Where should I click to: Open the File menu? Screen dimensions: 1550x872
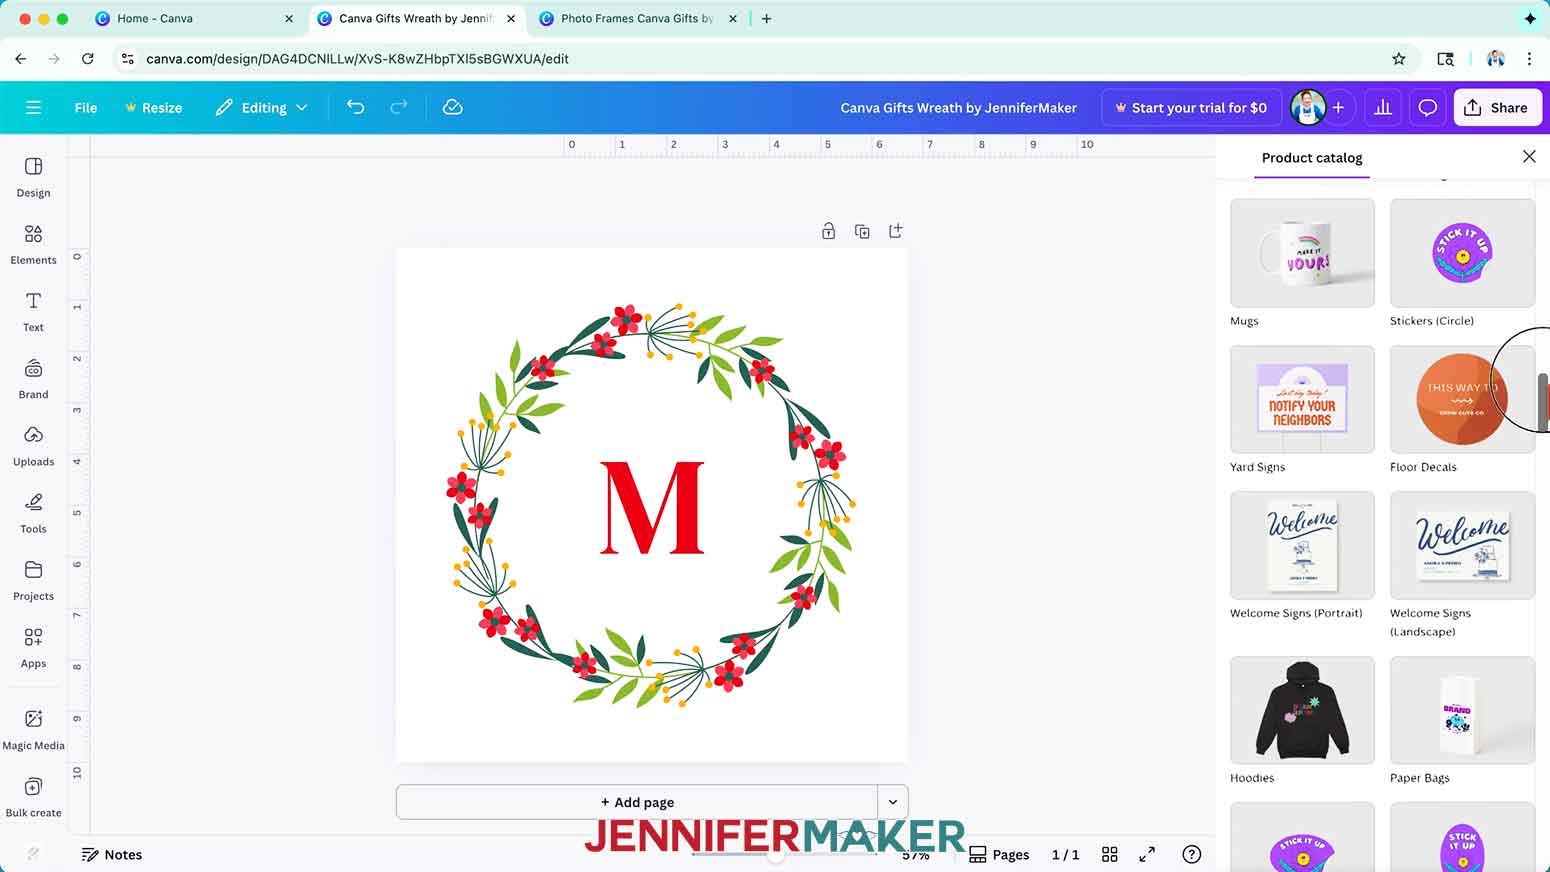click(86, 107)
